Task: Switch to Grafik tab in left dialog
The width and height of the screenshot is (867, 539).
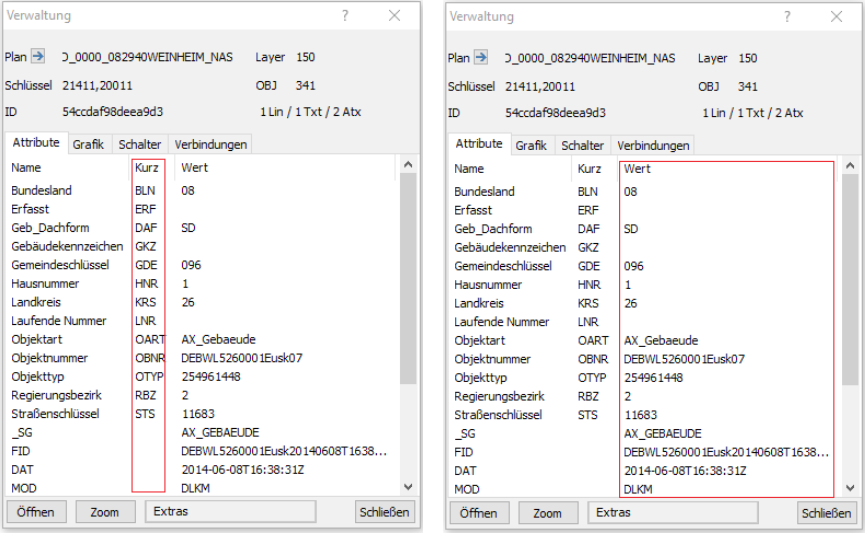Action: (88, 145)
